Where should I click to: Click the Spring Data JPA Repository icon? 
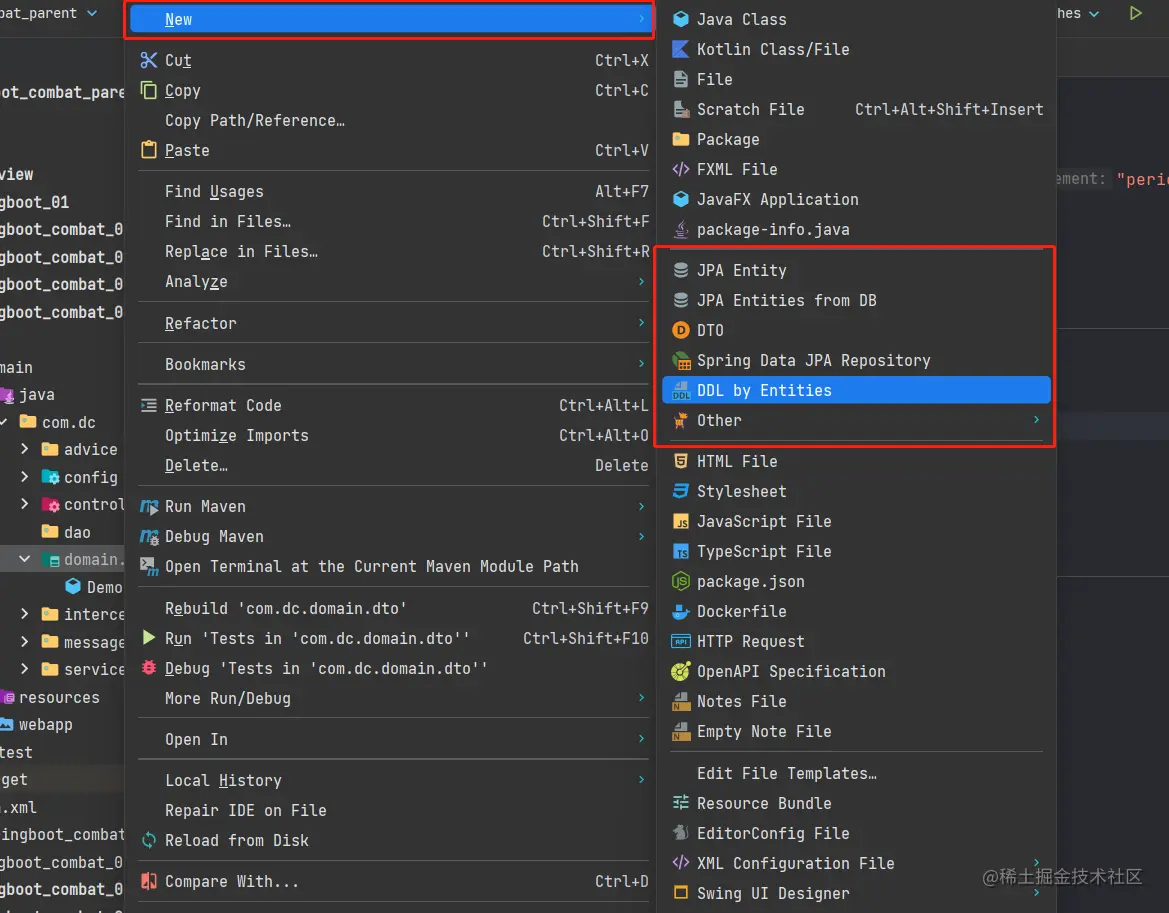681,361
